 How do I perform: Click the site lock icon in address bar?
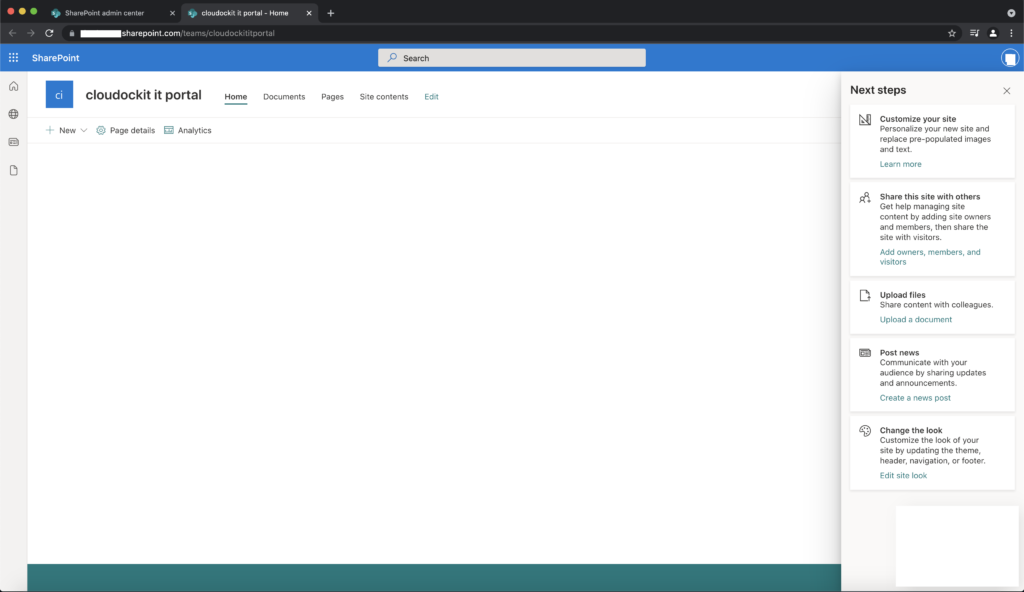(x=72, y=33)
